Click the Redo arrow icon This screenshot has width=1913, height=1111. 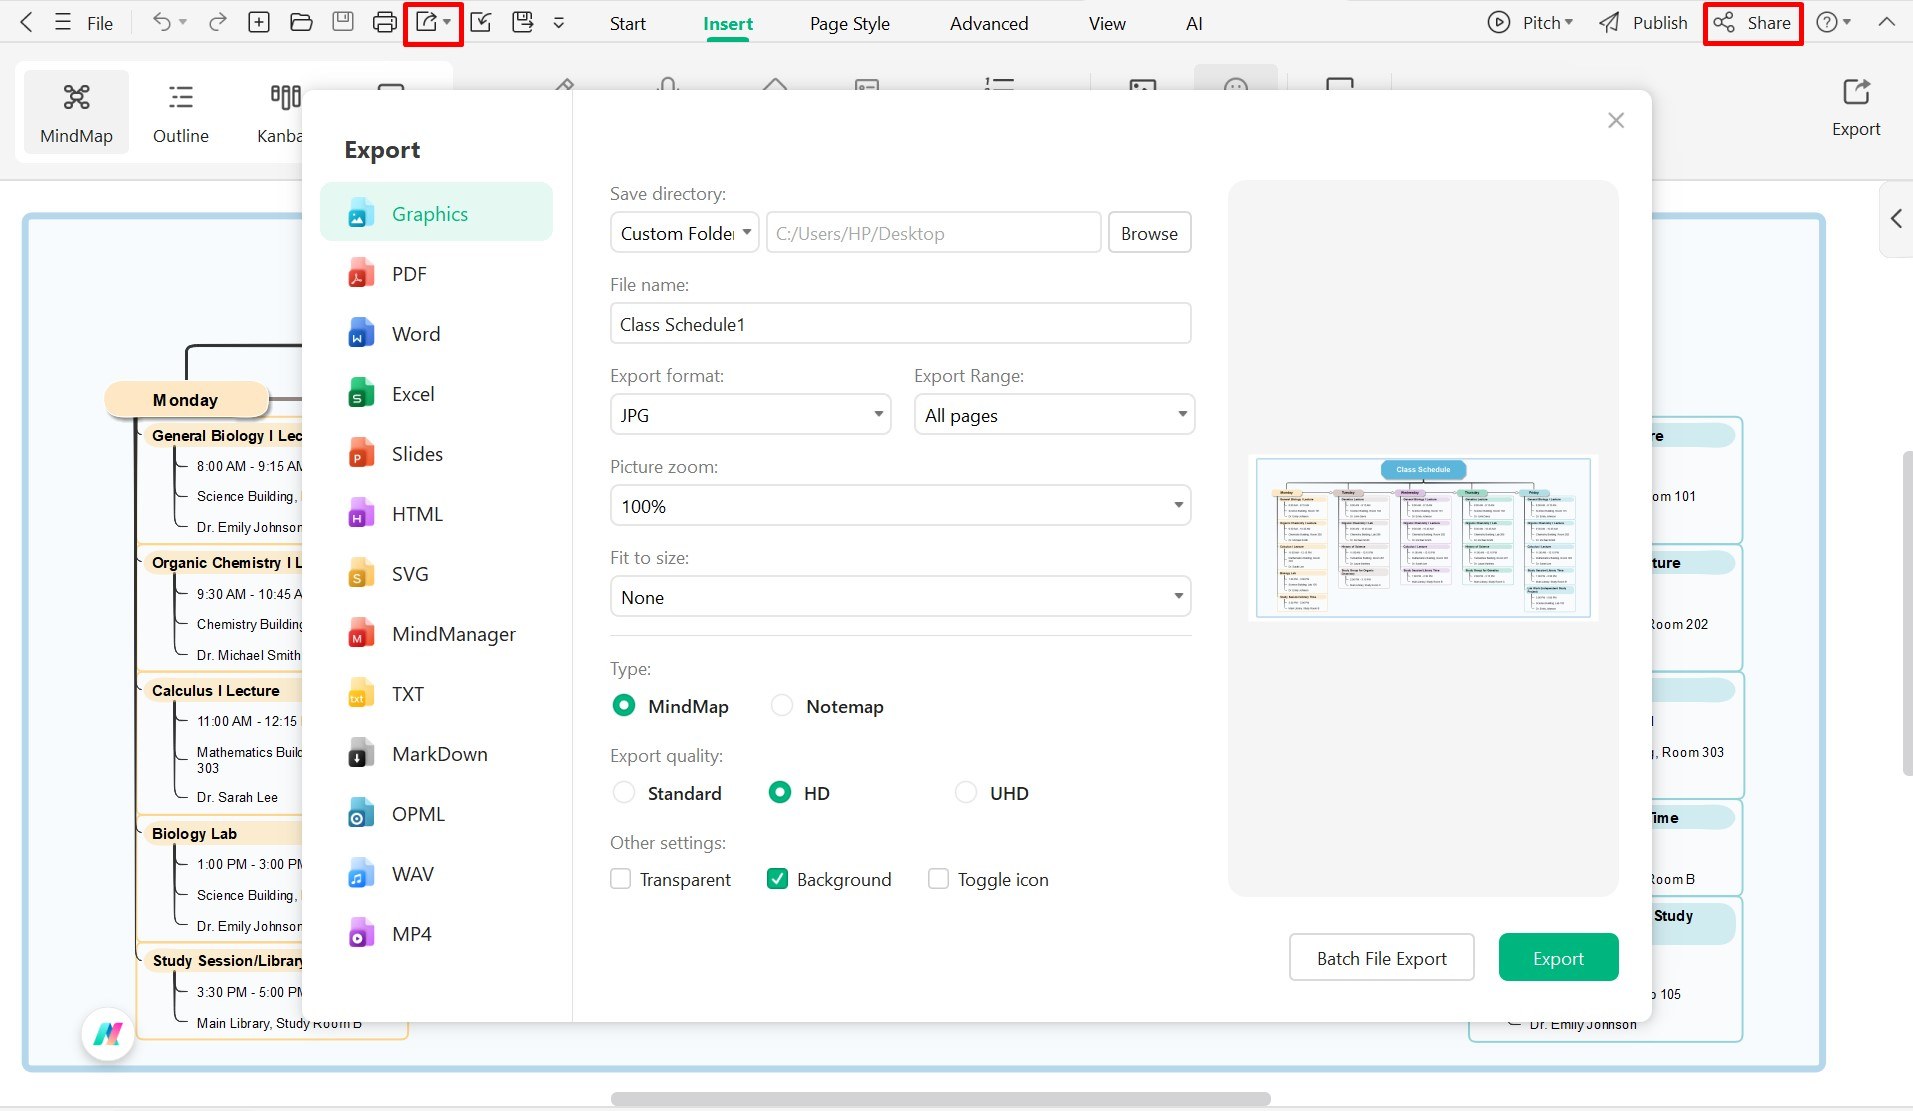217,22
